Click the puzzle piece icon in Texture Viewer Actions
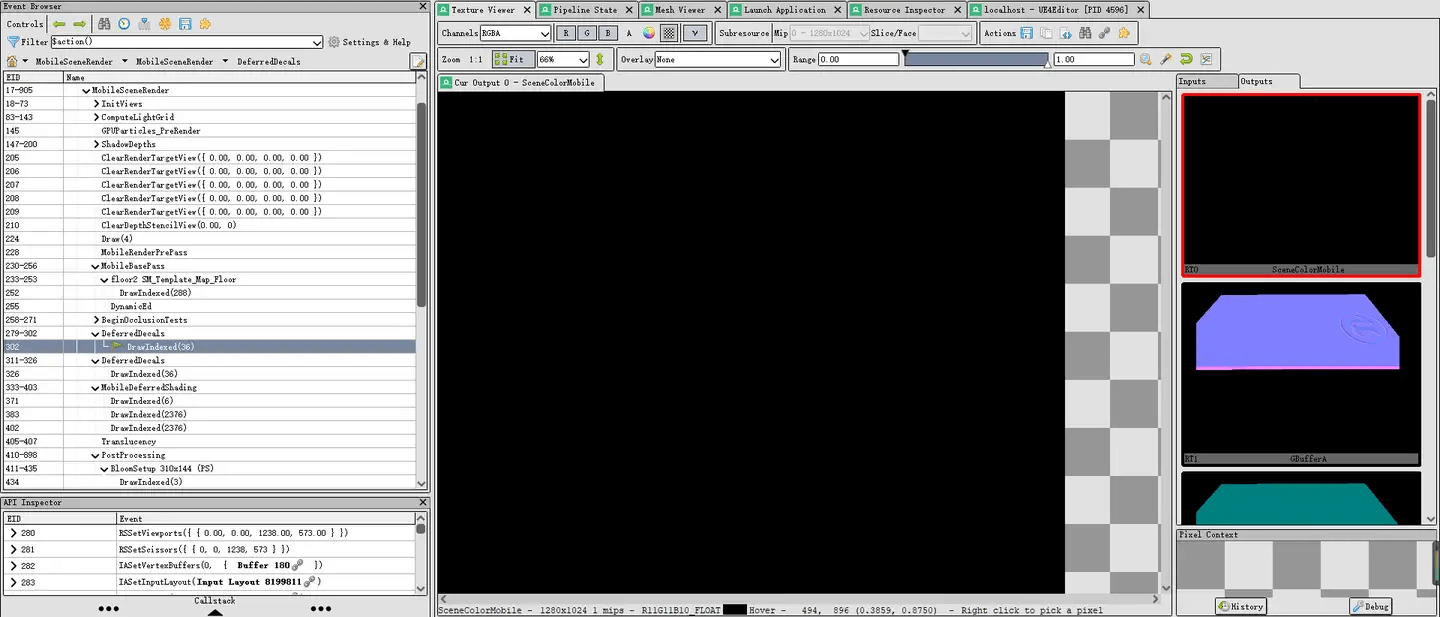Viewport: 1440px width, 617px height. coord(1124,33)
